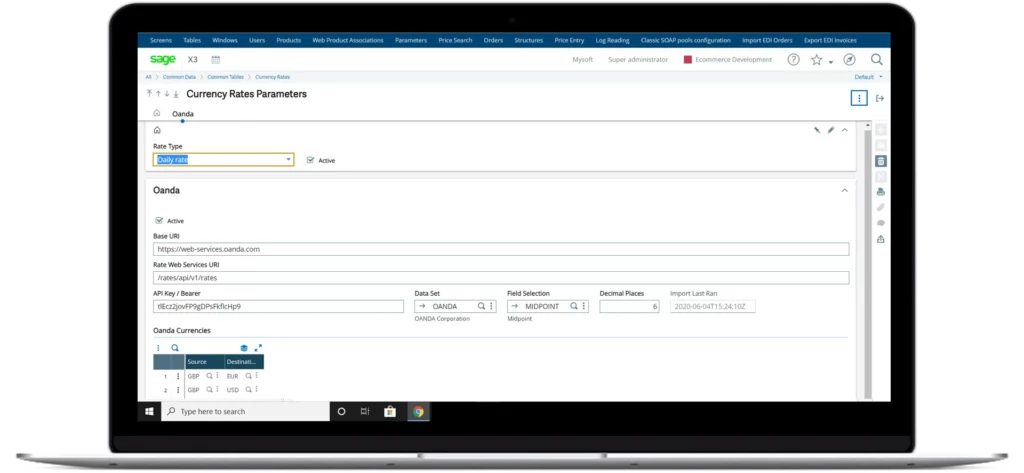Jump to last record arrow icon
1024x473 pixels.
pos(176,94)
